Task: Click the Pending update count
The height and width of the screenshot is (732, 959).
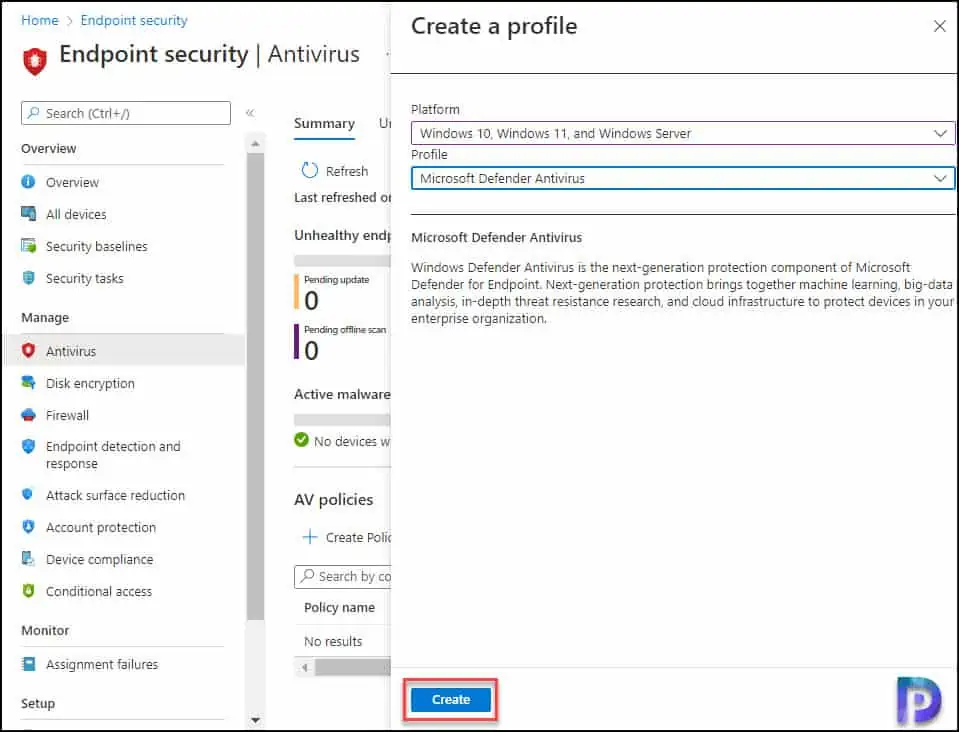Action: tap(311, 300)
